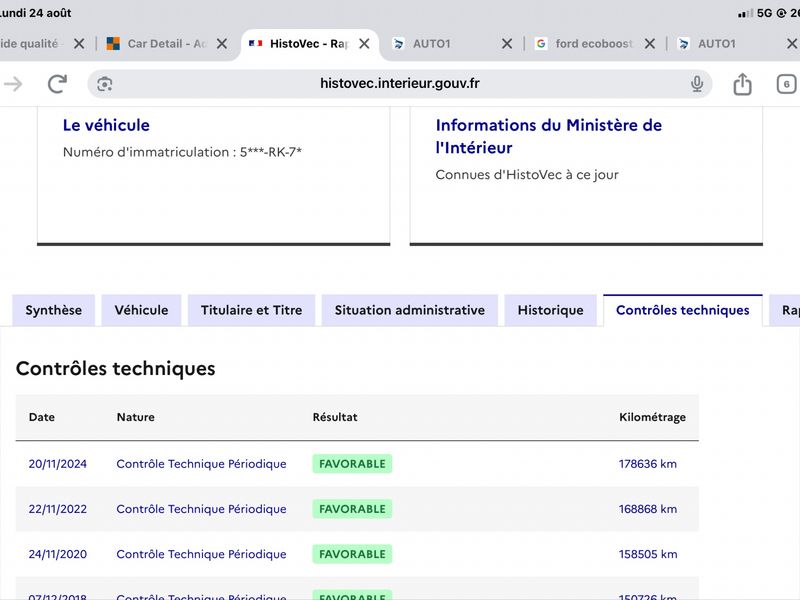Close the first AUTO1 tab
800x600 pixels.
tap(507, 44)
